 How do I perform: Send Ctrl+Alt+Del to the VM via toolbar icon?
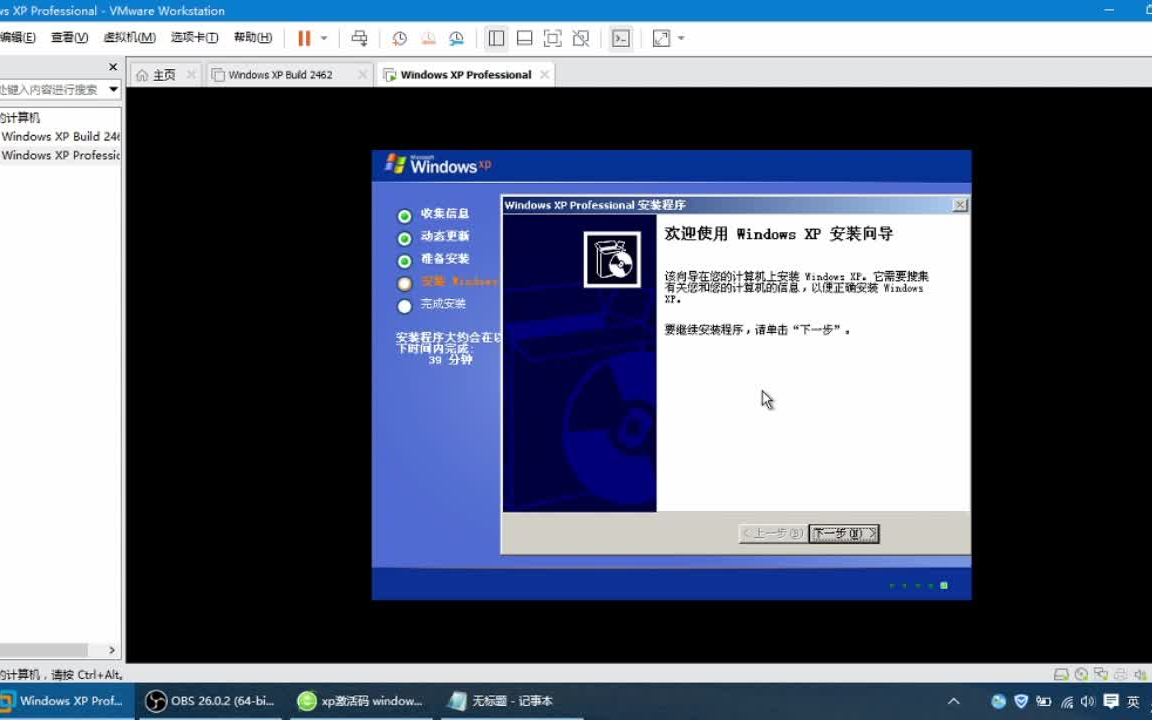pyautogui.click(x=359, y=38)
